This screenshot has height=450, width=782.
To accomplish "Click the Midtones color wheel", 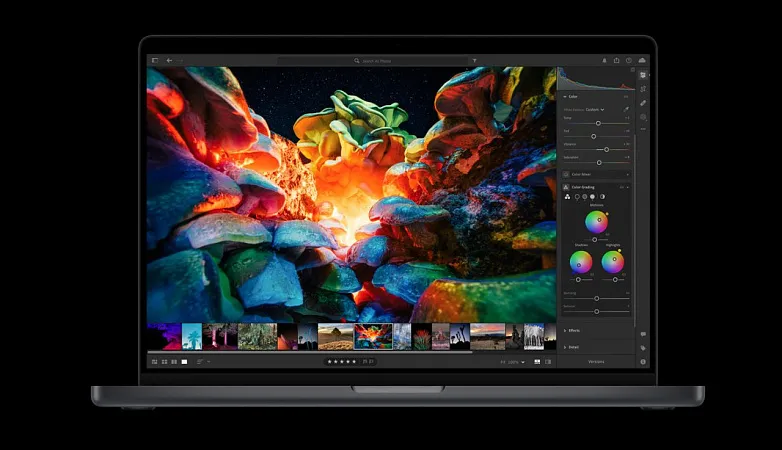I will pos(596,223).
